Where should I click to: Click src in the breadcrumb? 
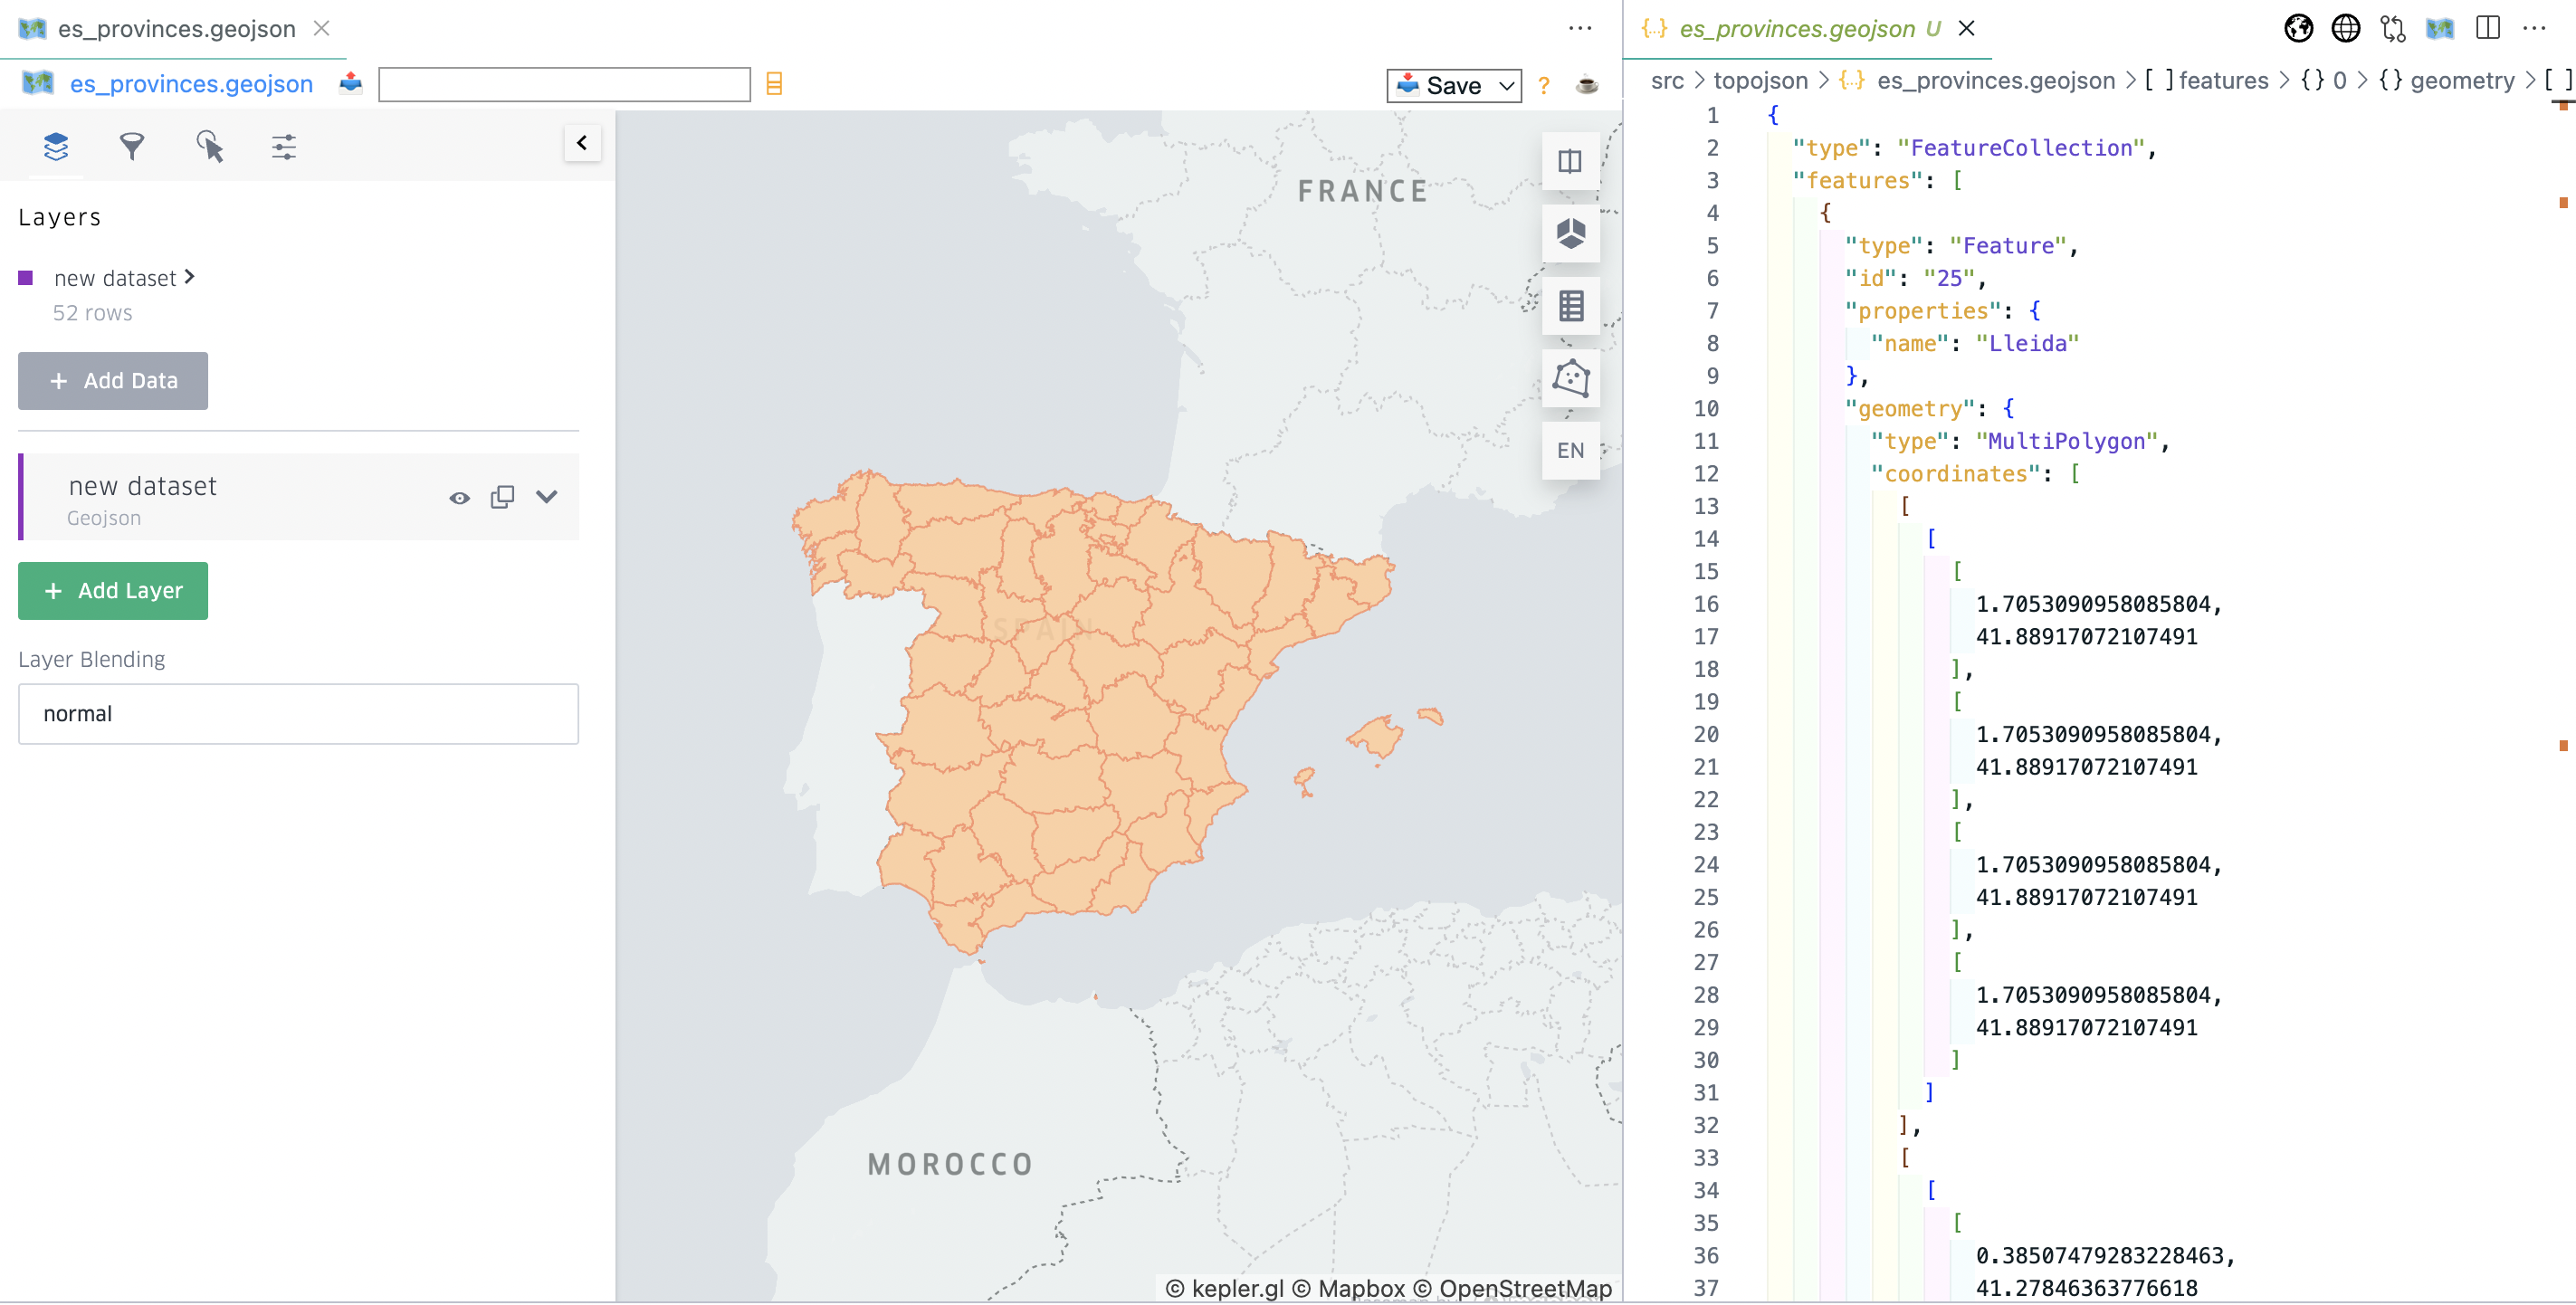click(1666, 81)
